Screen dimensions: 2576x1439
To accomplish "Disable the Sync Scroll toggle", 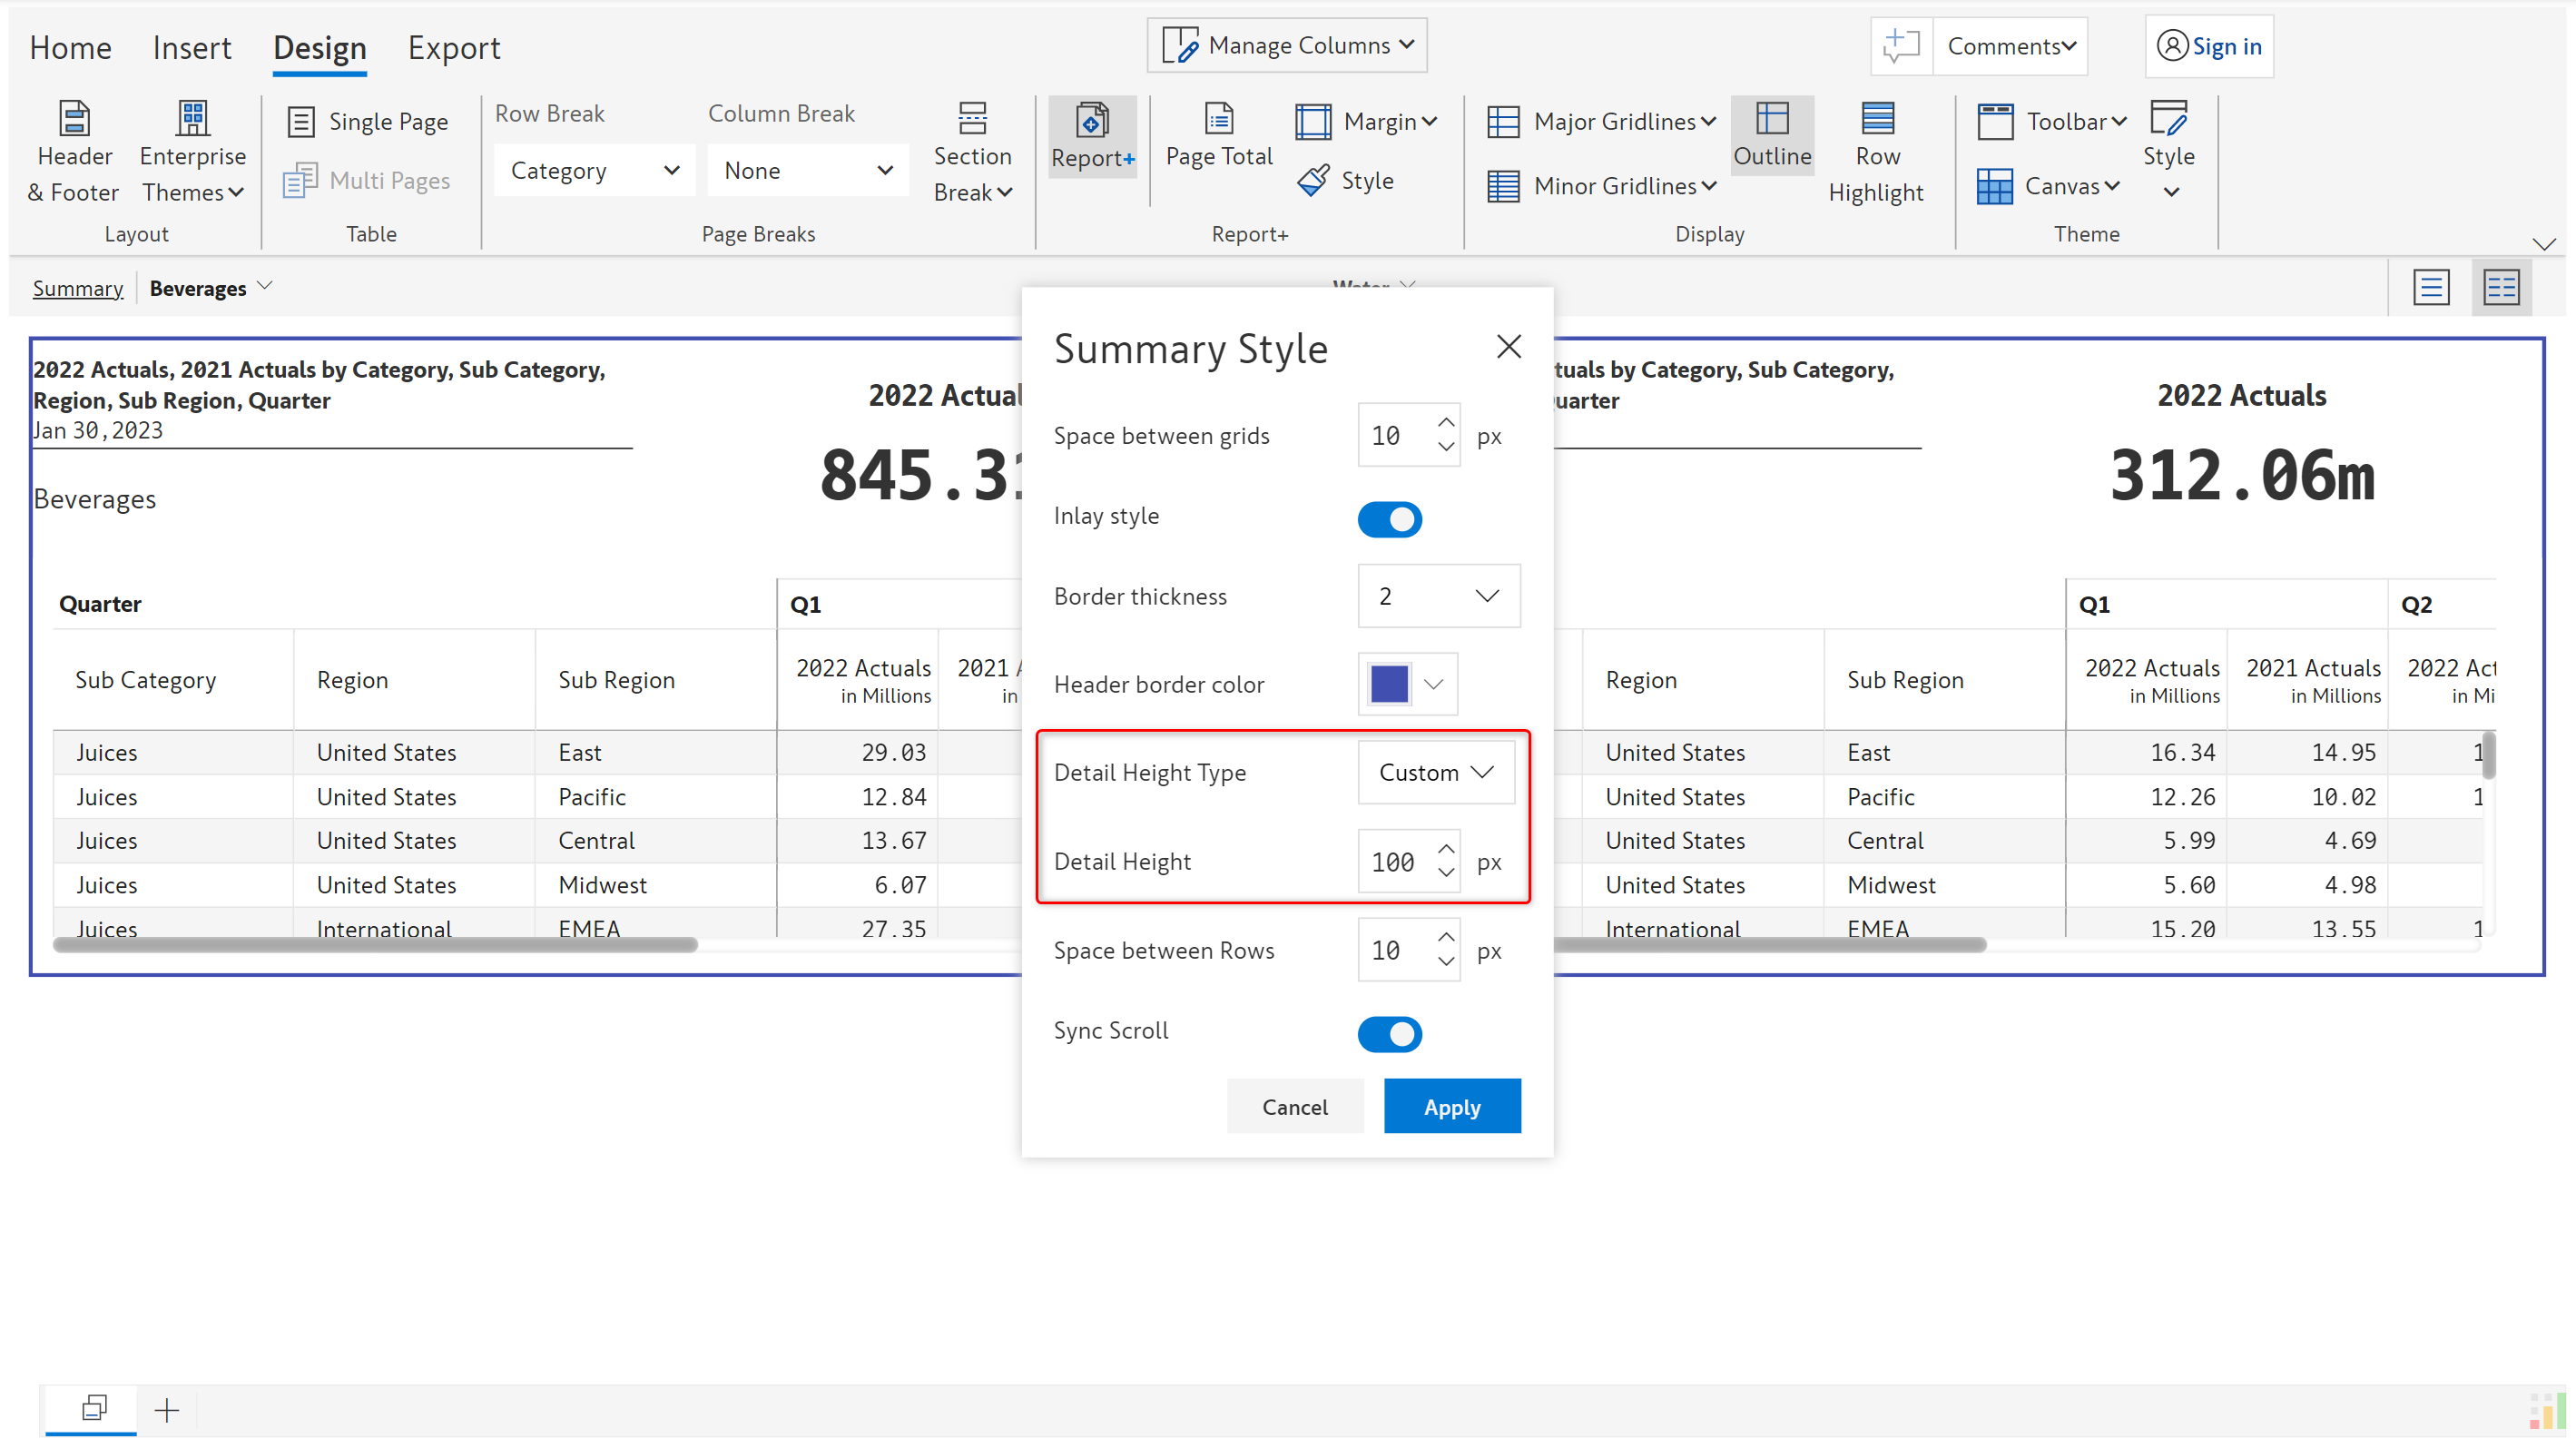I will click(1389, 1034).
